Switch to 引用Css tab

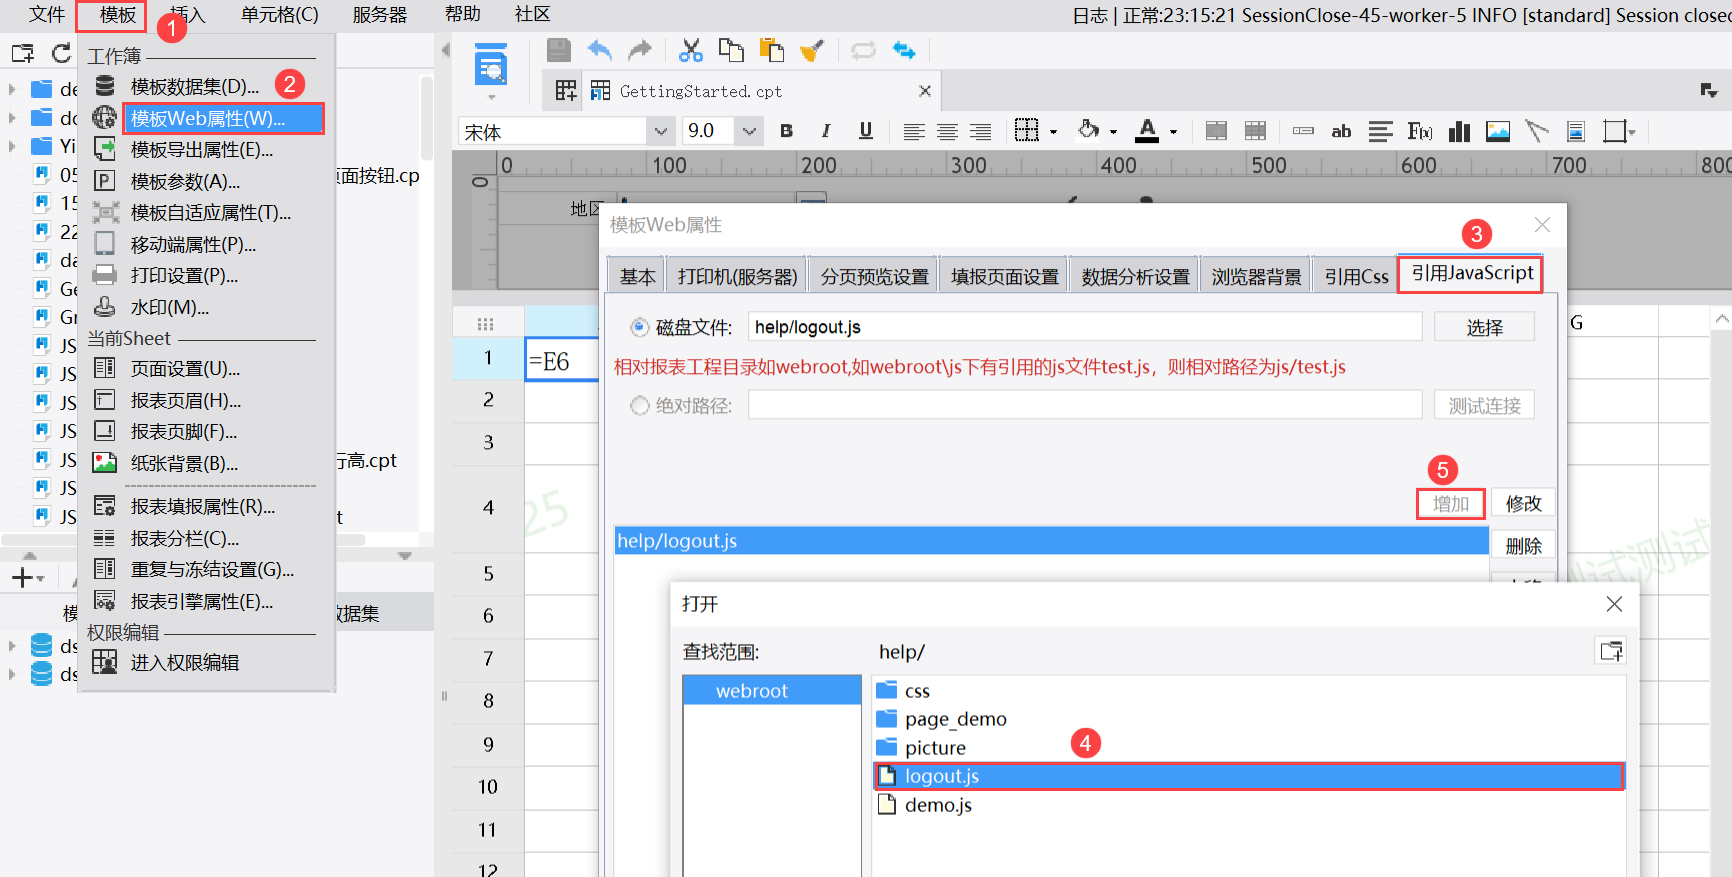click(1356, 277)
